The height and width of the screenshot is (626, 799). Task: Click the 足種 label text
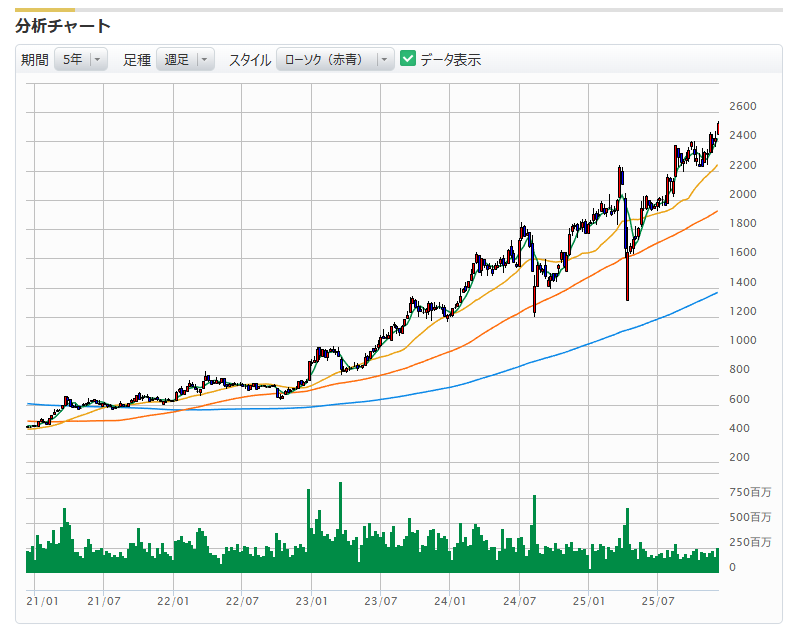pos(137,60)
